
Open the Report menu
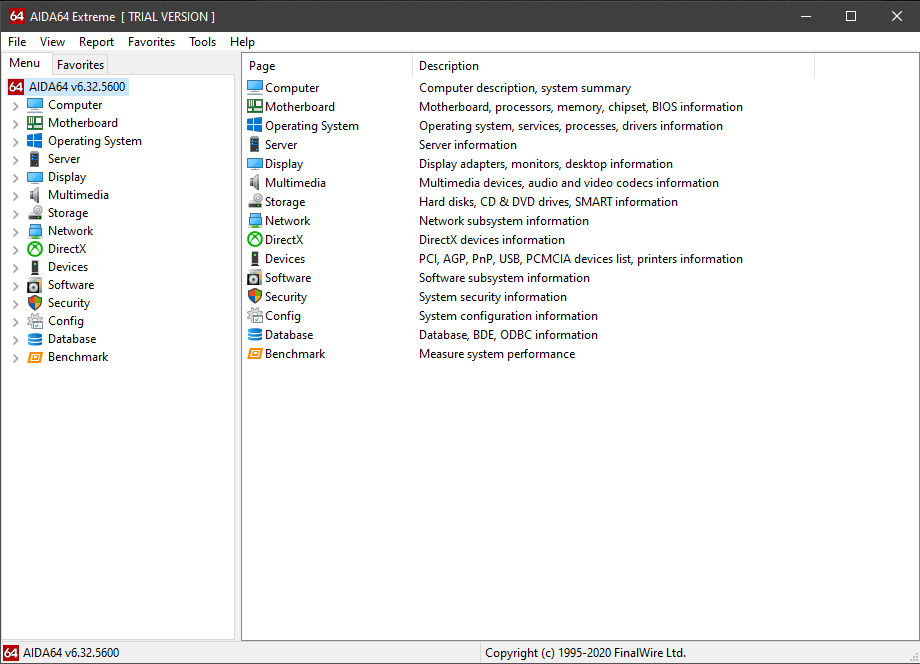[x=96, y=42]
